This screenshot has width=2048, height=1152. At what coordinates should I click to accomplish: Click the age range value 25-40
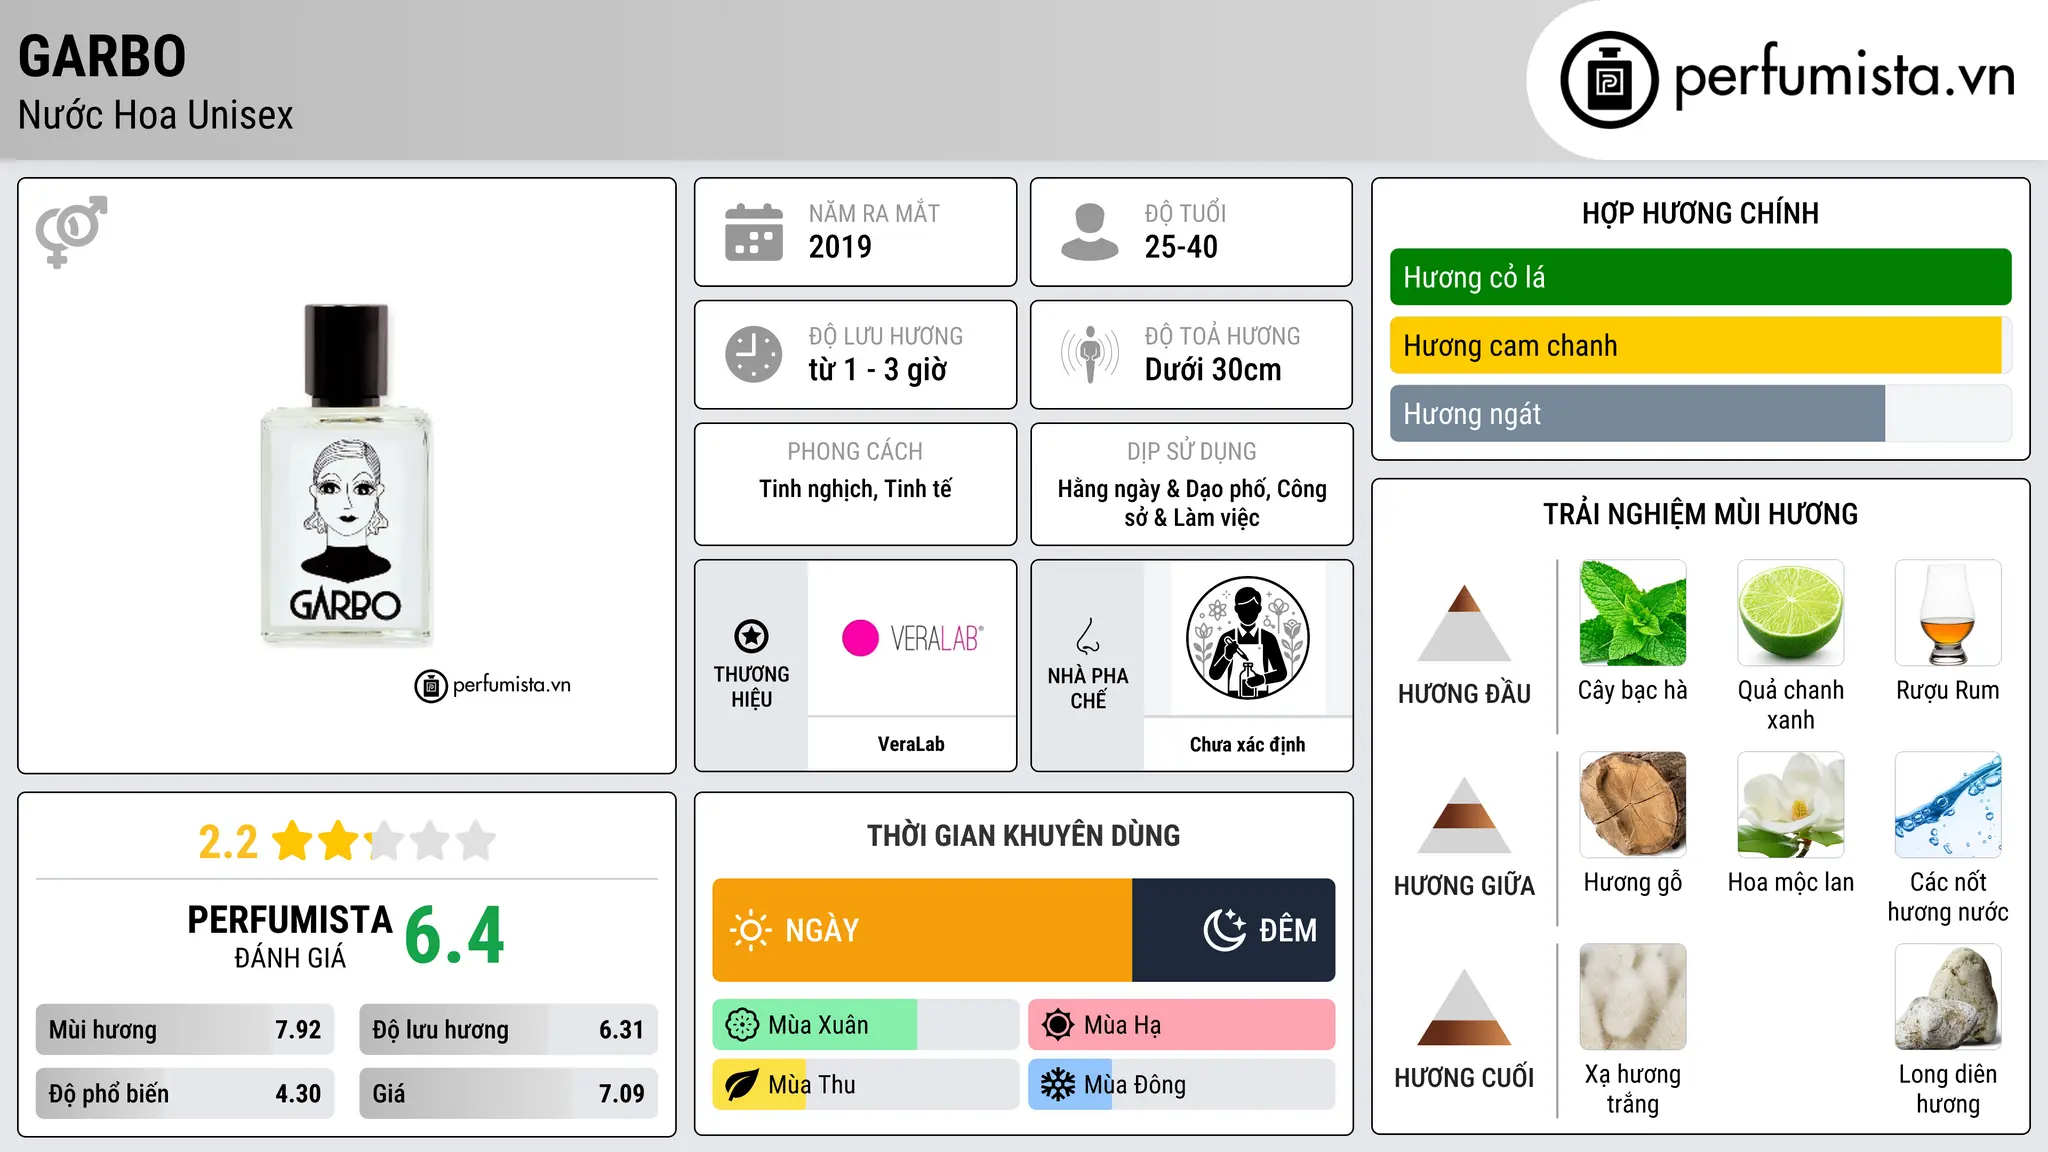[1181, 247]
